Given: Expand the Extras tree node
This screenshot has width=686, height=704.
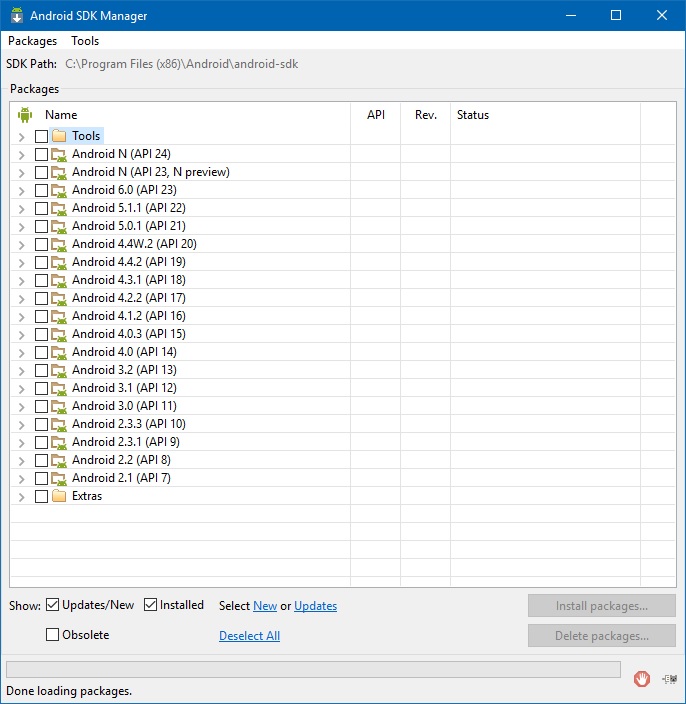Looking at the screenshot, I should coord(21,497).
